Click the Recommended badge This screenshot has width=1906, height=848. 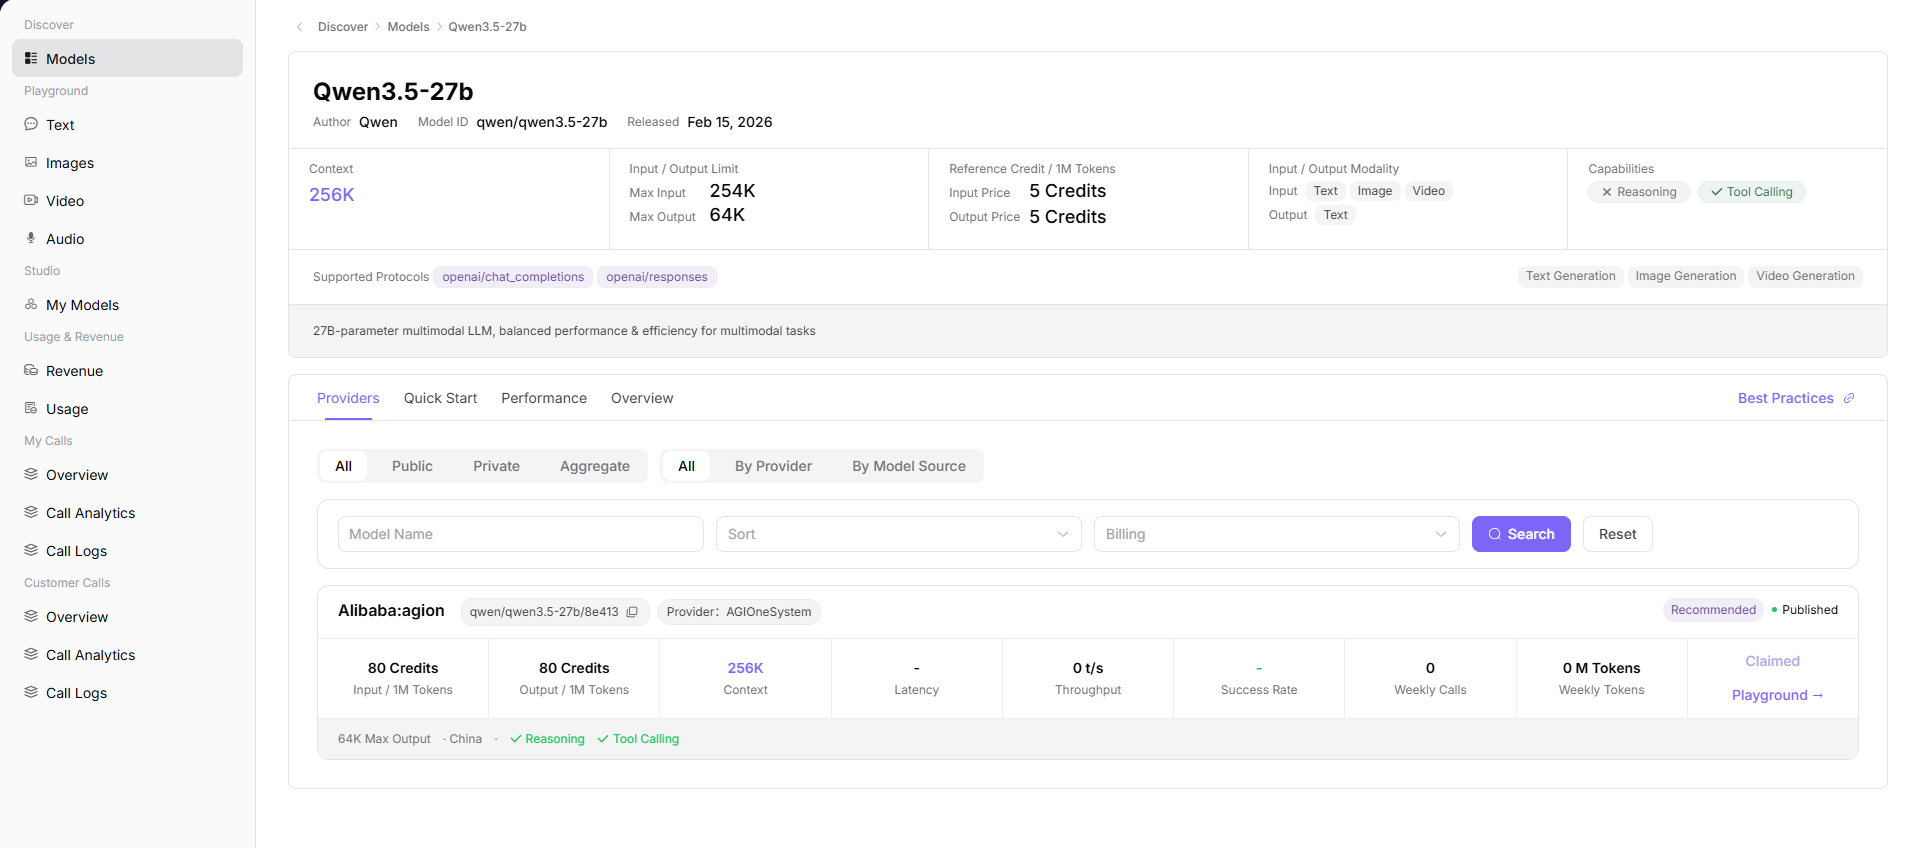[x=1713, y=610]
